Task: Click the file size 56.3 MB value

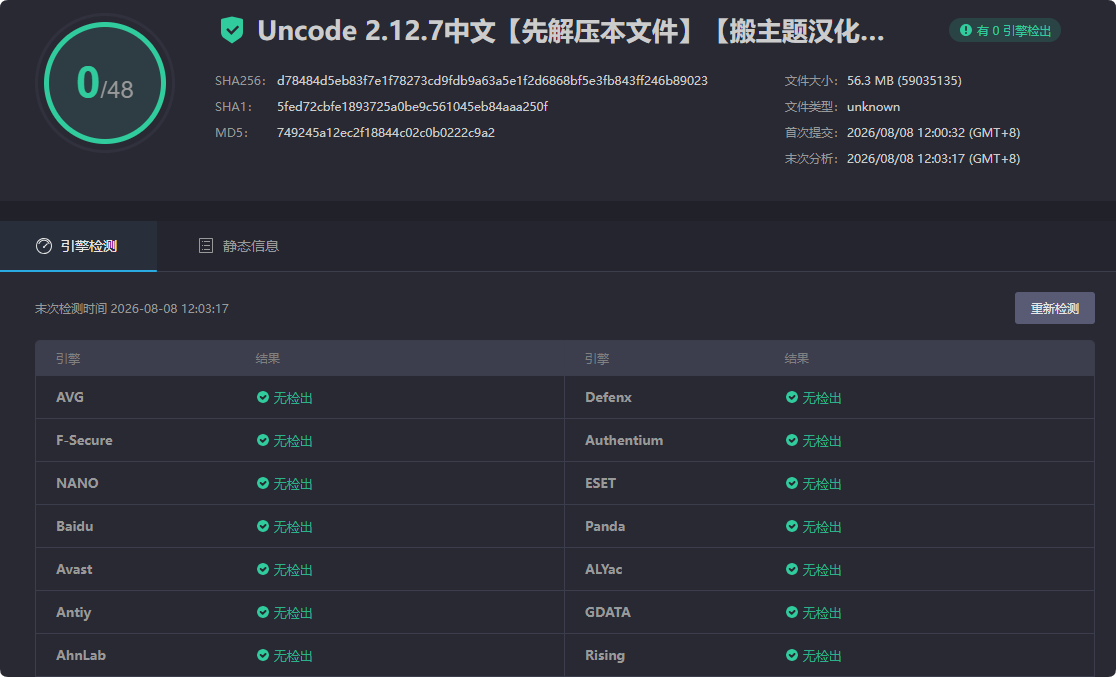Action: 904,81
